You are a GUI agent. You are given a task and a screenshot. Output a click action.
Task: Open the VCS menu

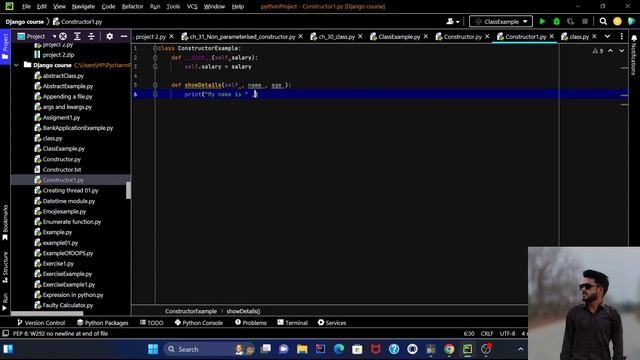192,7
